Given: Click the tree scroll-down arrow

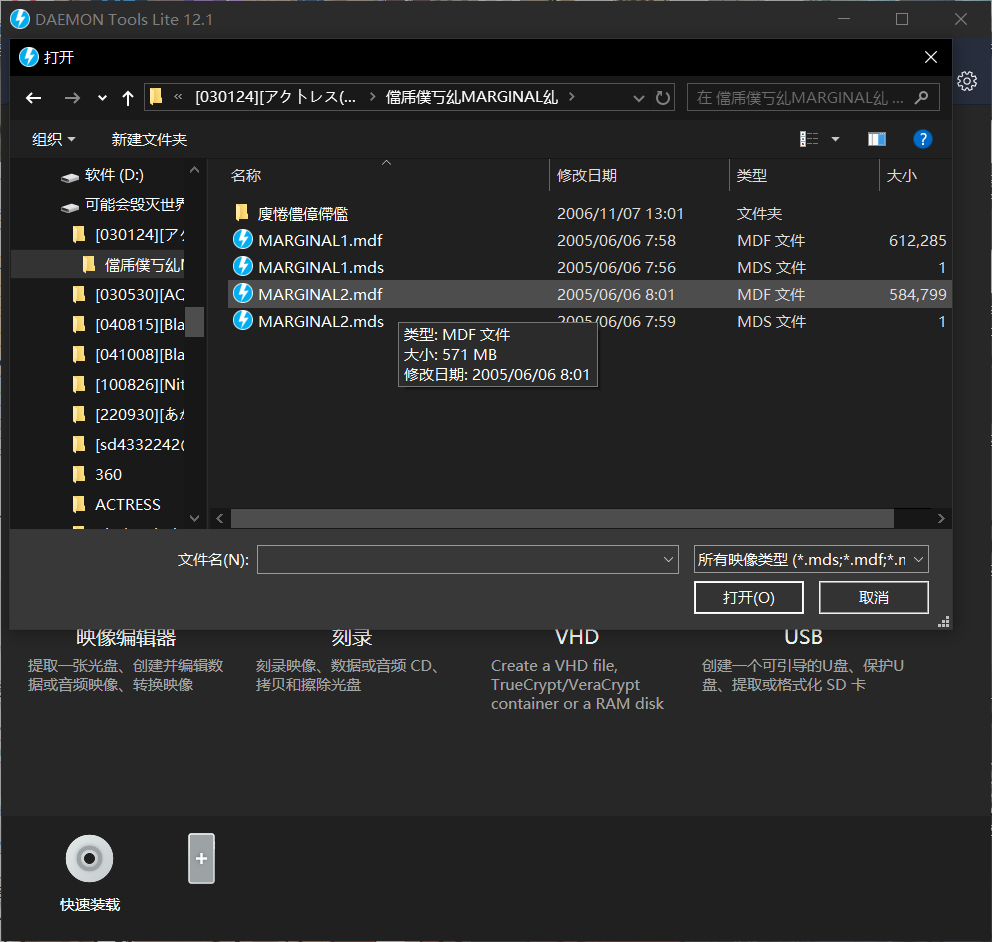Looking at the screenshot, I should click(194, 518).
